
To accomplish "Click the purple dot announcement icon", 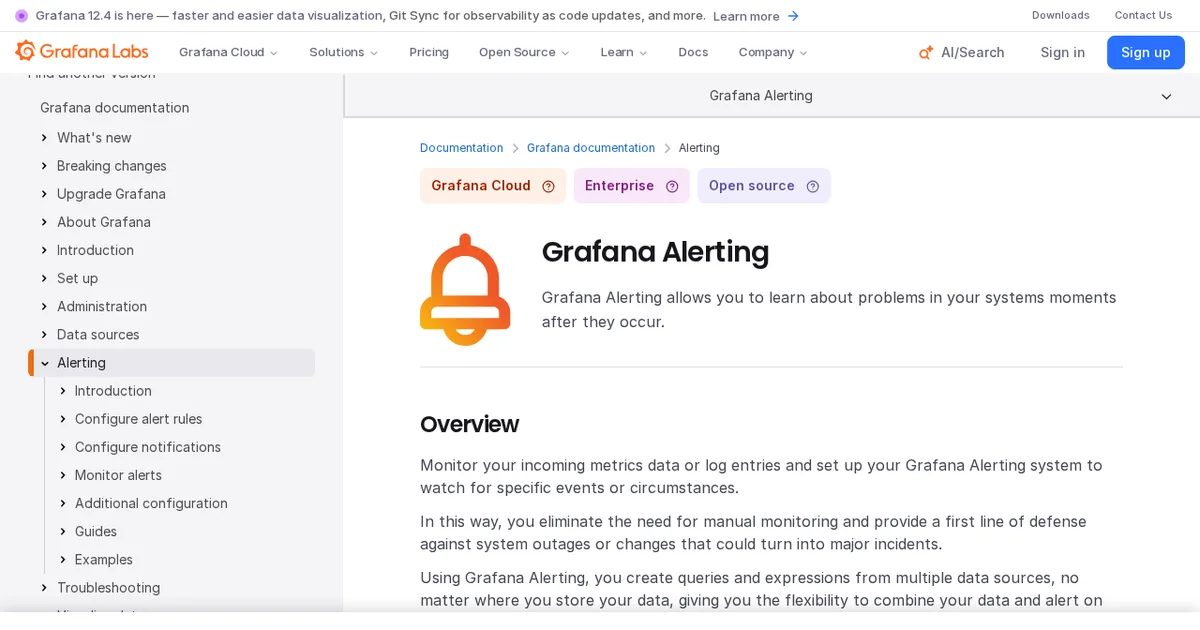I will (x=21, y=16).
